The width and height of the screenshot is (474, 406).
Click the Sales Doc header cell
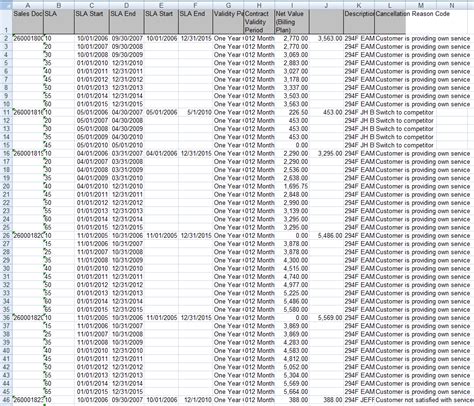click(28, 22)
